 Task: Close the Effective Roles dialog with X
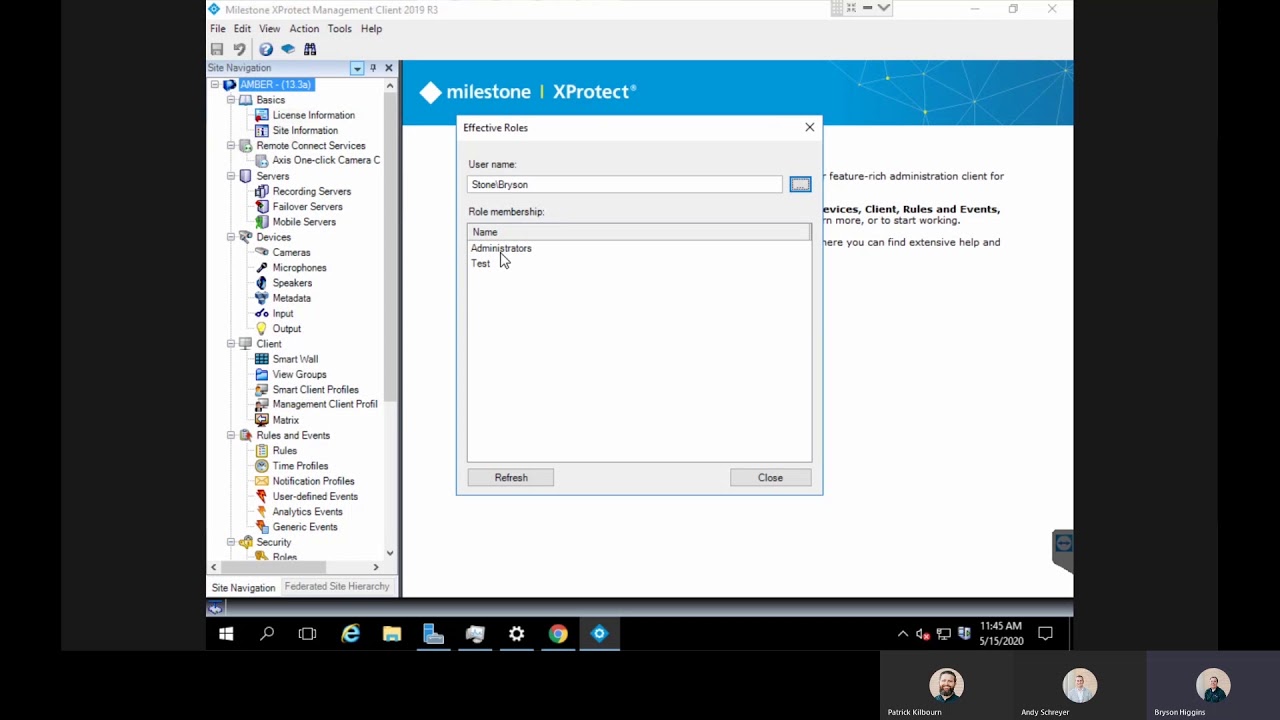pyautogui.click(x=810, y=128)
